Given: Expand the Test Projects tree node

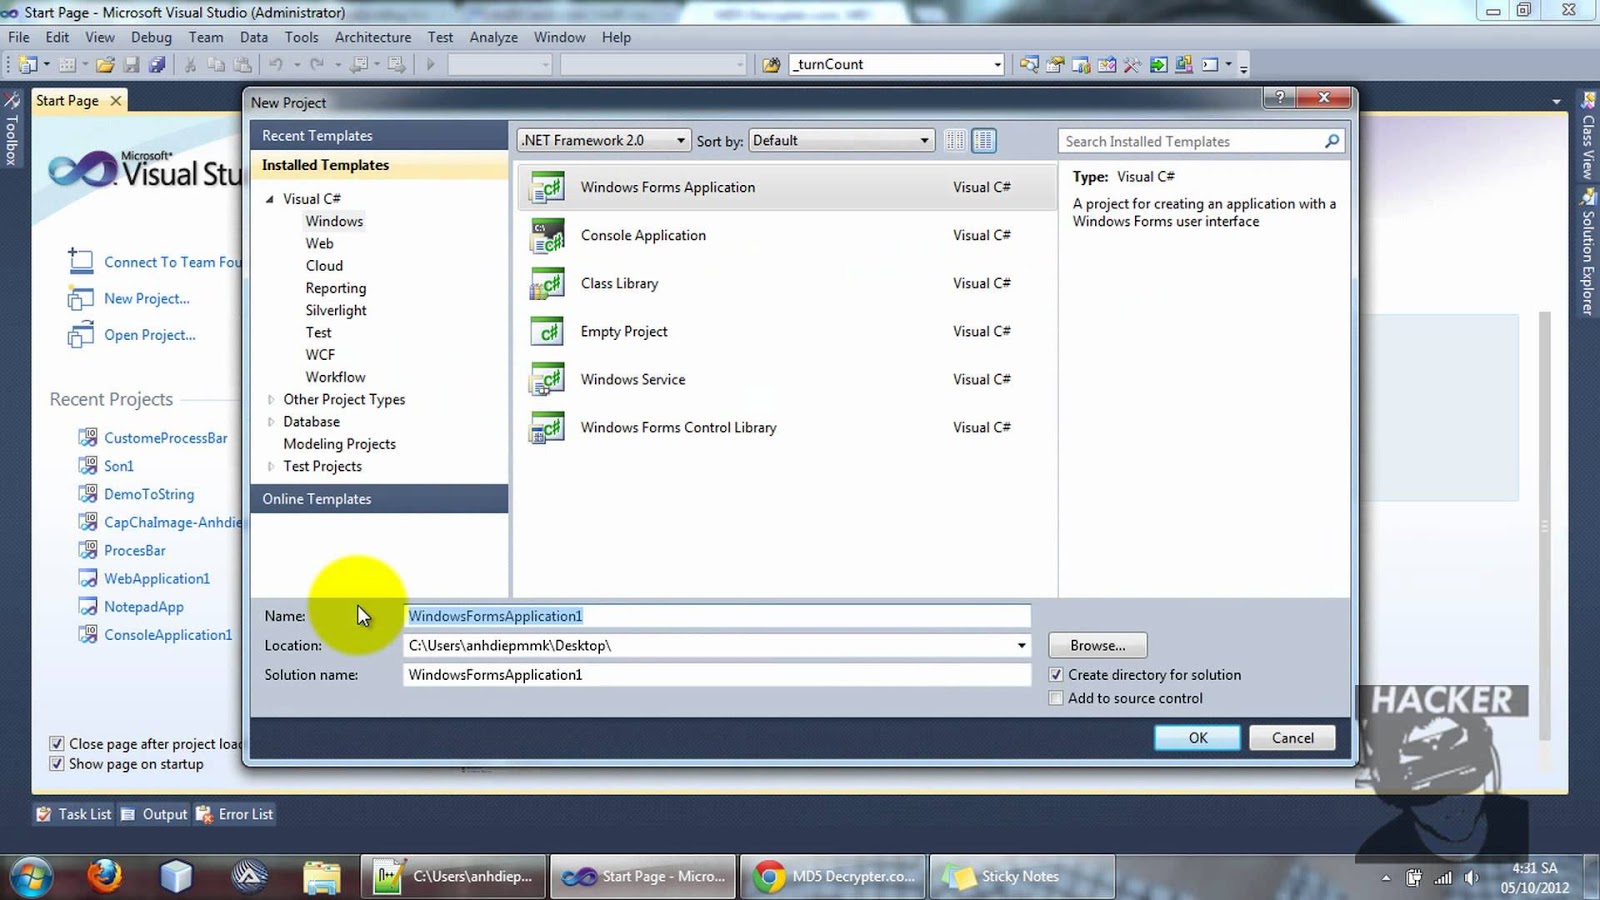Looking at the screenshot, I should click(x=270, y=466).
